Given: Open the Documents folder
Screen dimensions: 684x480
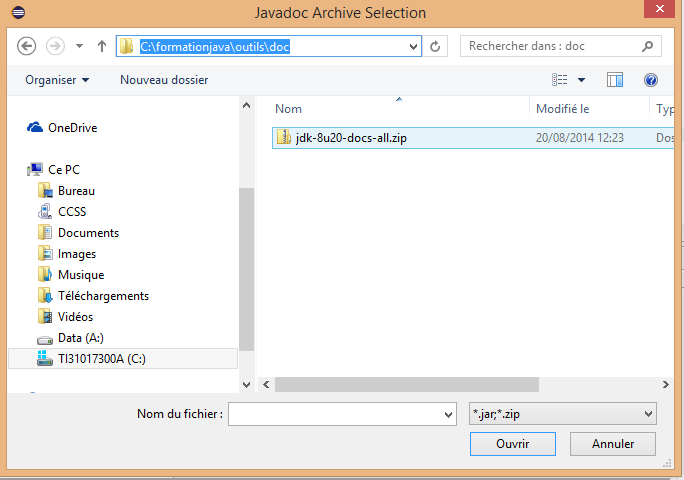Looking at the screenshot, I should [x=89, y=233].
